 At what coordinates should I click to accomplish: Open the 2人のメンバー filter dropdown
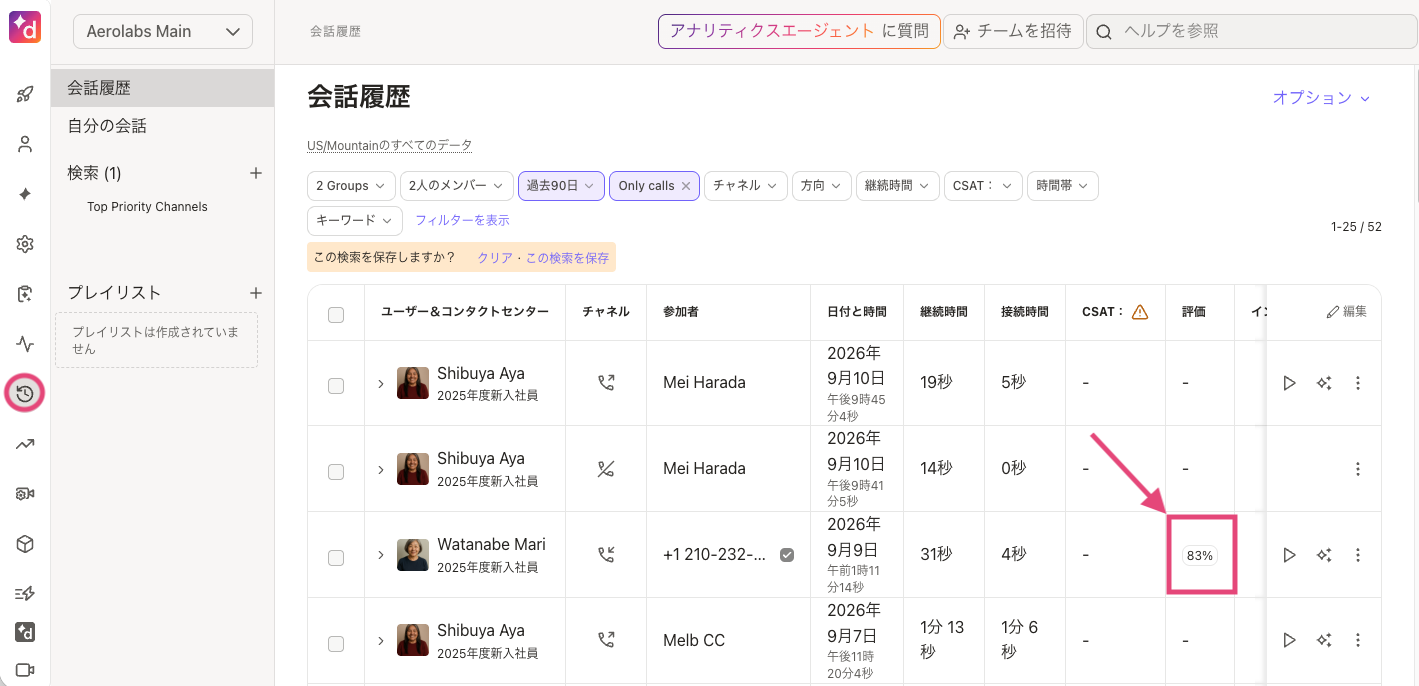[x=456, y=186]
